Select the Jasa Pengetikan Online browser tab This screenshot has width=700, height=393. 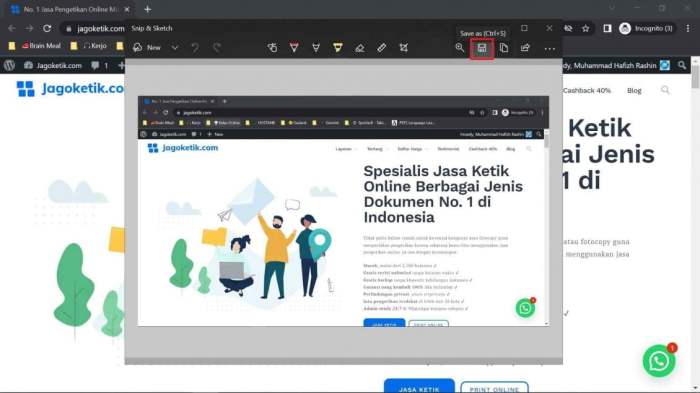(x=70, y=9)
